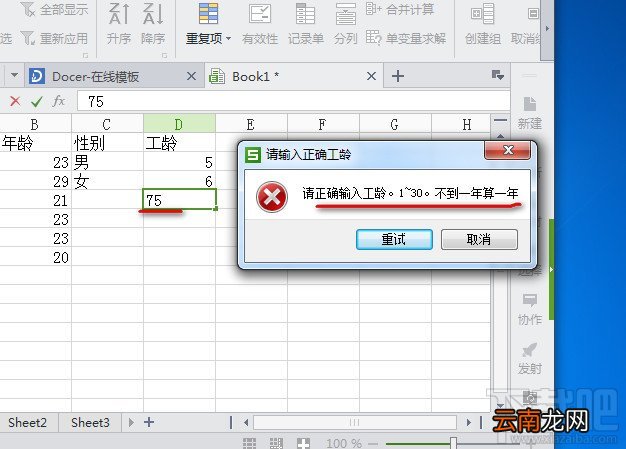This screenshot has height=449, width=626.
Task: Sort descending with the 降序 icon
Action: coord(153,14)
